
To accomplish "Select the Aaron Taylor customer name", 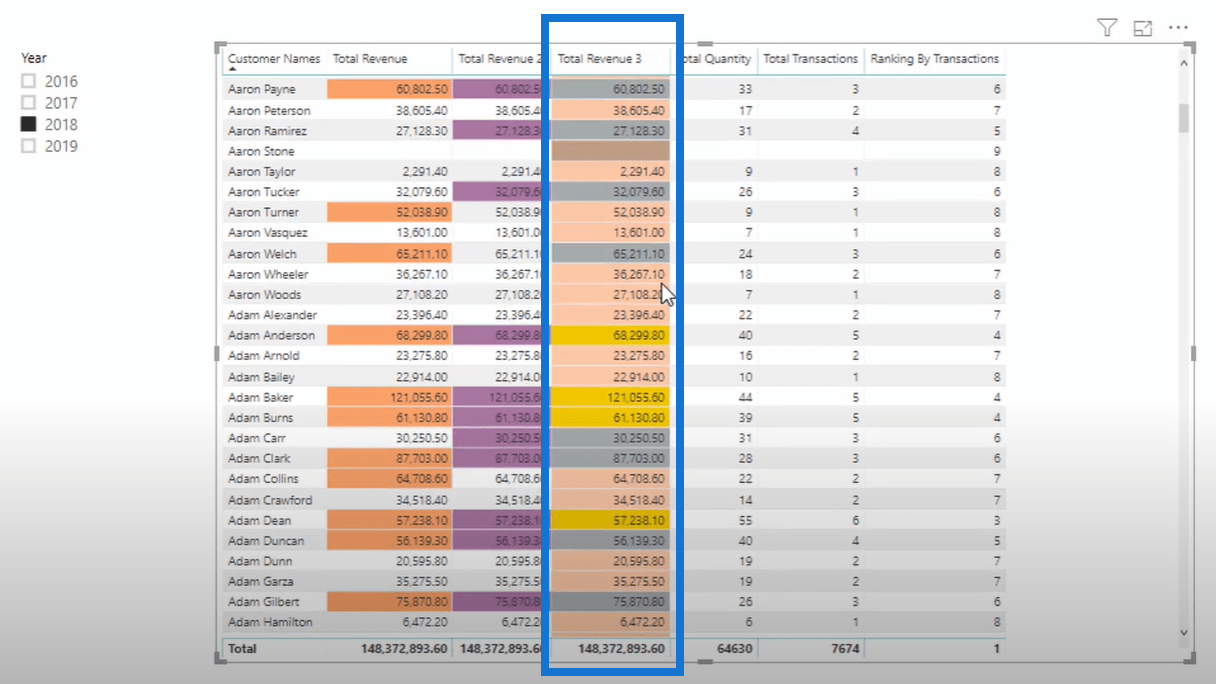I will [262, 172].
